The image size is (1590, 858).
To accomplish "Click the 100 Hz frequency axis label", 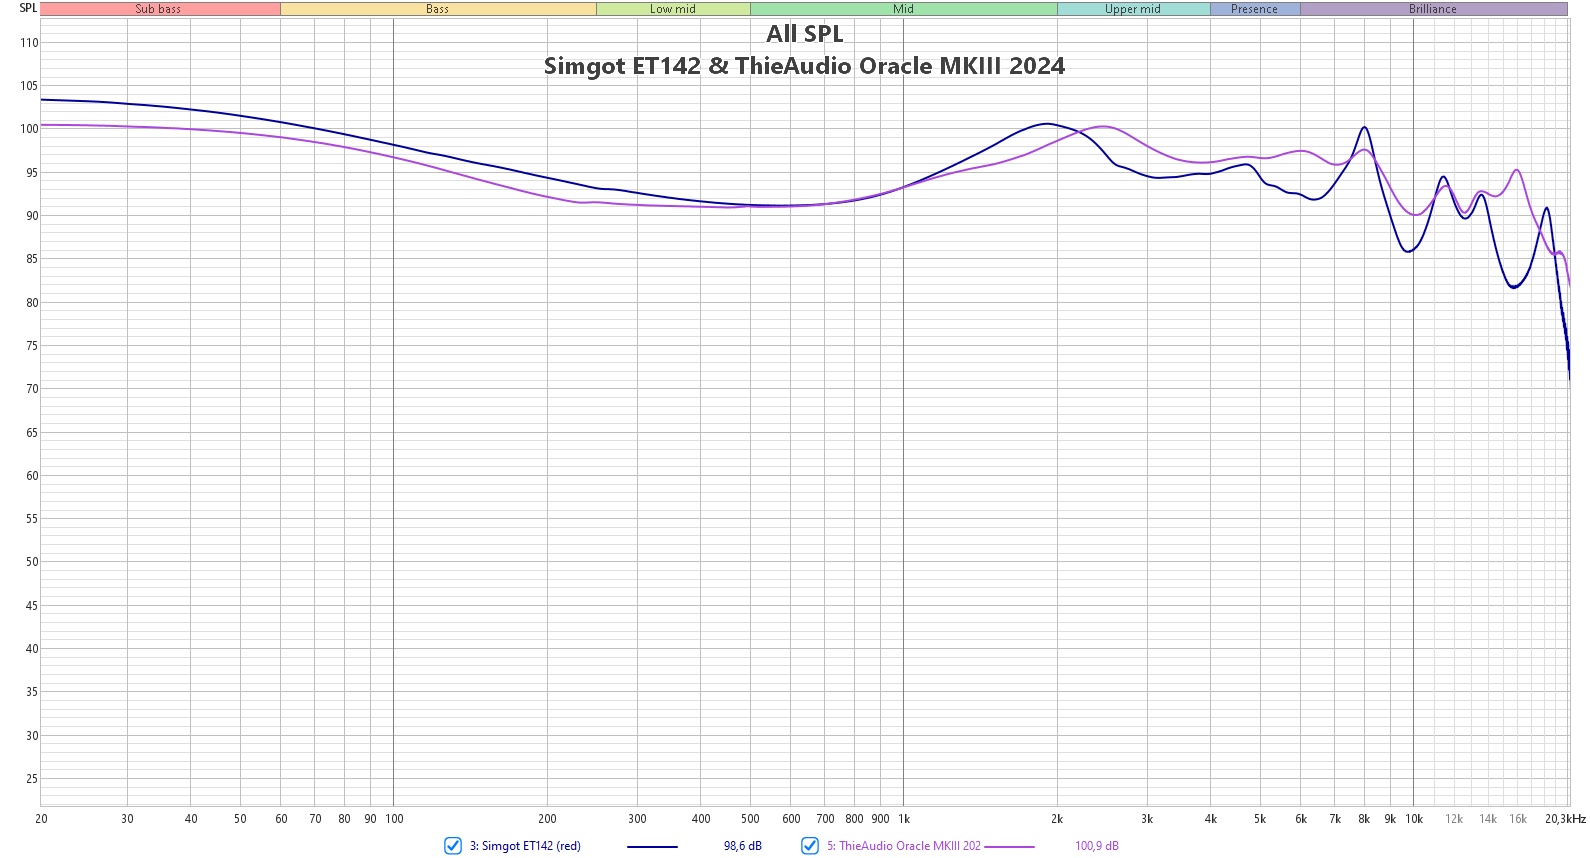I will coord(394,819).
